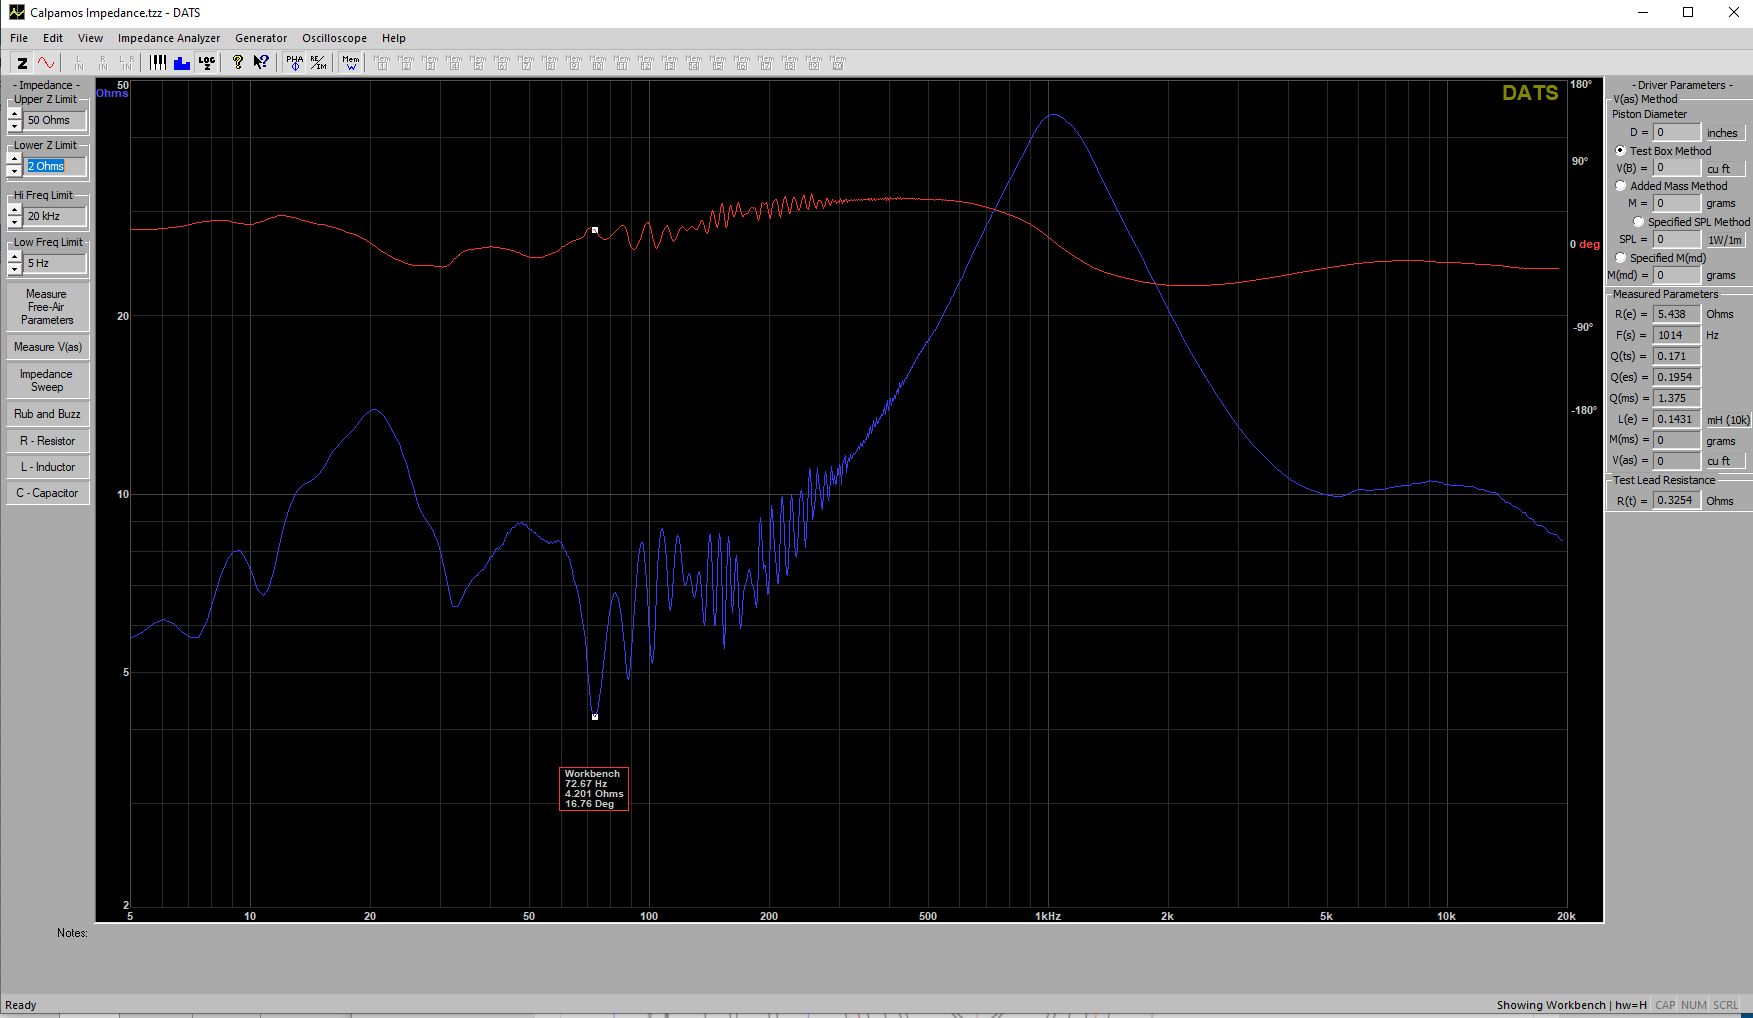Select memory slot Mem 5 icon
This screenshot has height=1018, width=1753.
click(x=478, y=62)
